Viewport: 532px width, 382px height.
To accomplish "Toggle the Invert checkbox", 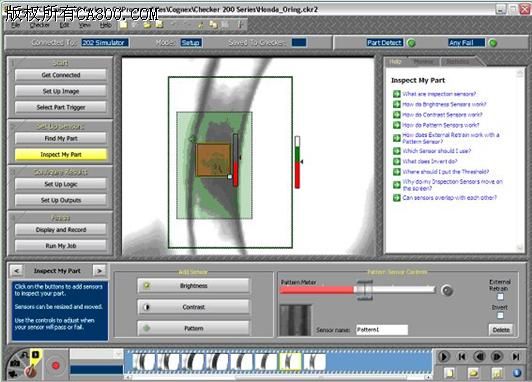I will pos(500,316).
